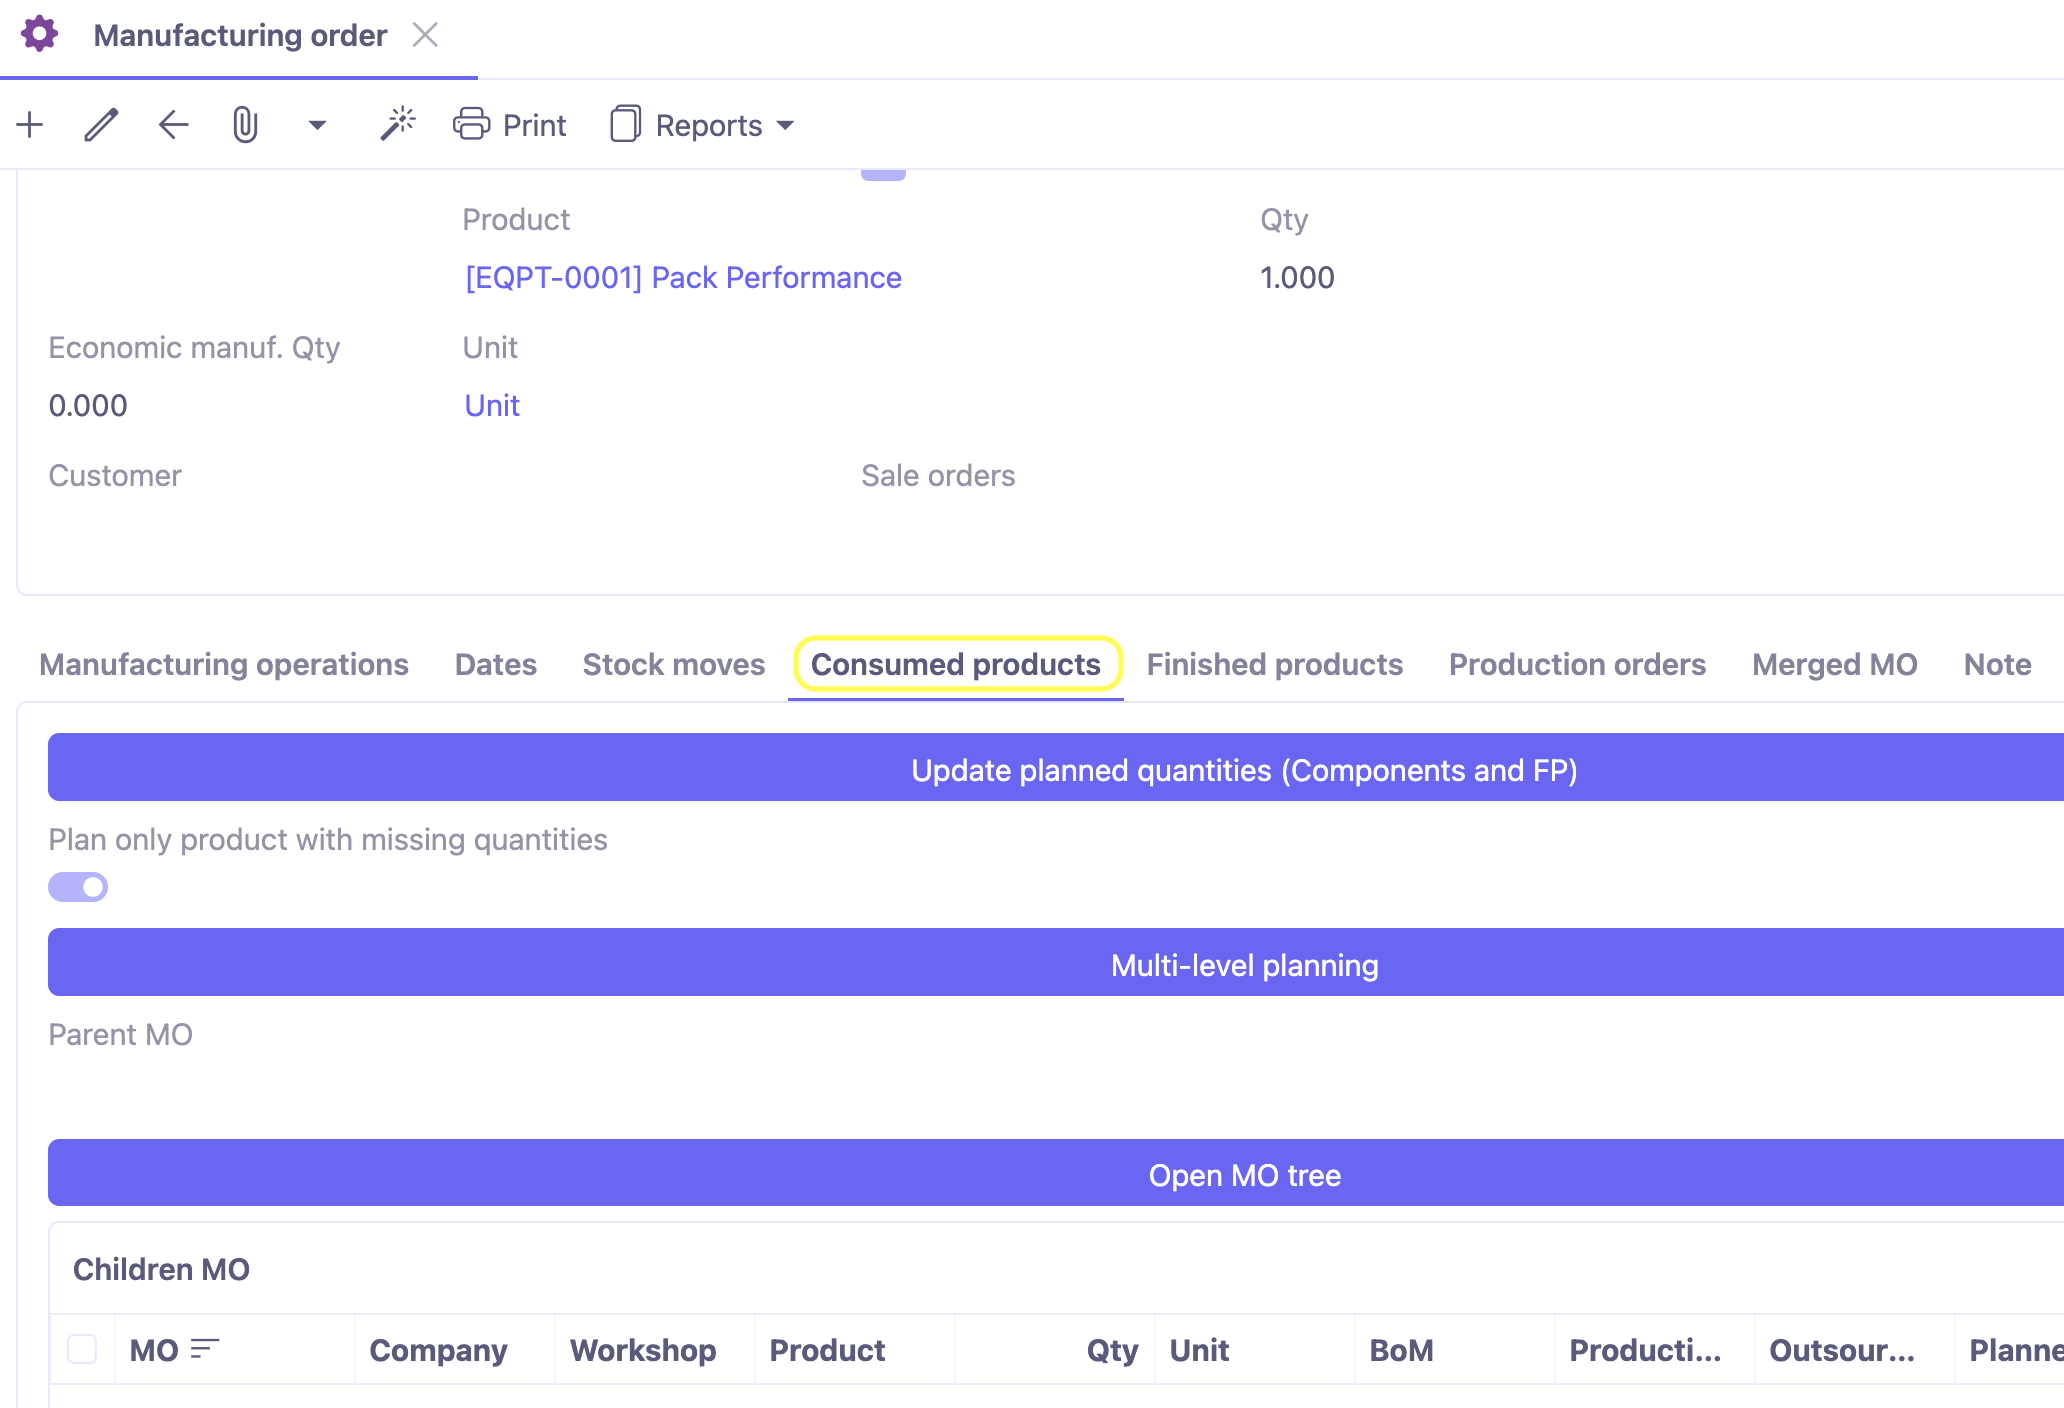2064x1408 pixels.
Task: Tick the Children MO select-all checkbox
Action: click(x=82, y=1349)
